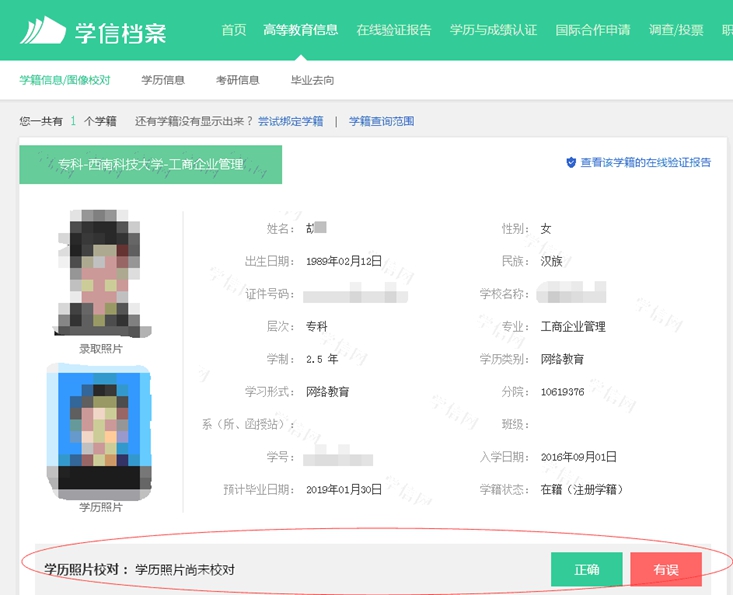
Task: Switch to the 考研信息 tab
Action: click(x=237, y=80)
